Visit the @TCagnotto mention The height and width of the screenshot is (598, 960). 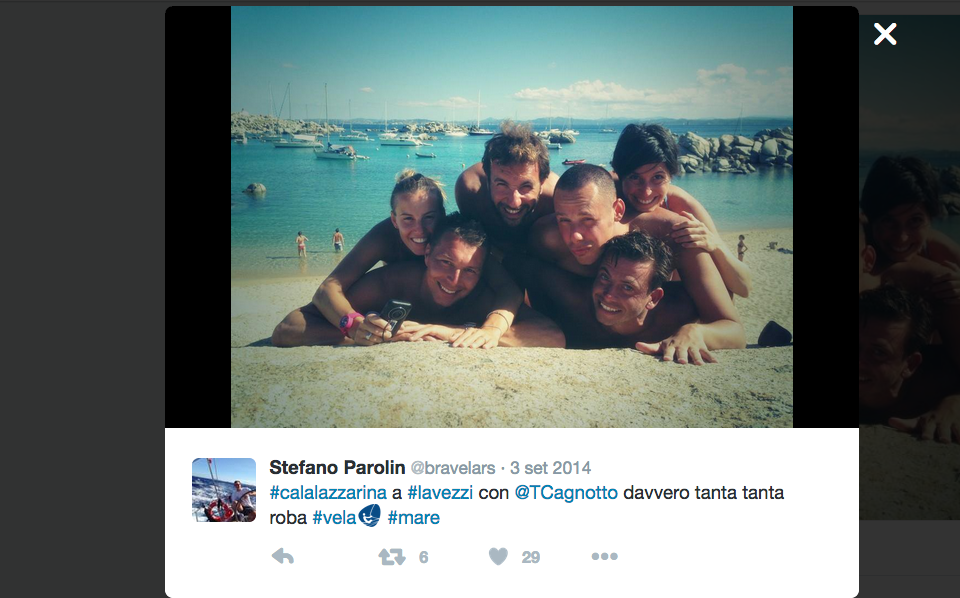pyautogui.click(x=566, y=493)
